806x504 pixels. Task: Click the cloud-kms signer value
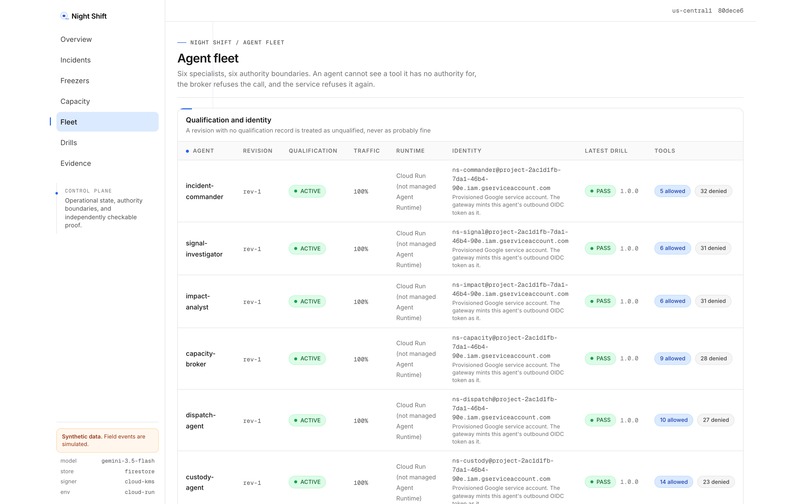pos(139,481)
